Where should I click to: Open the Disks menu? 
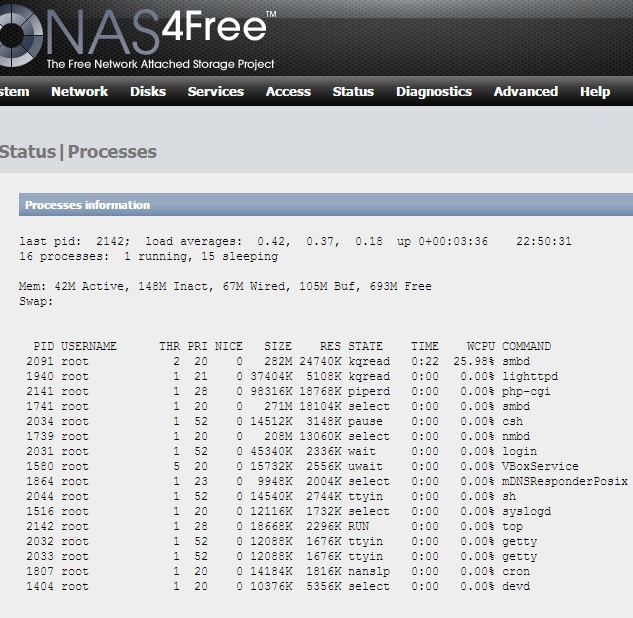pyautogui.click(x=148, y=92)
